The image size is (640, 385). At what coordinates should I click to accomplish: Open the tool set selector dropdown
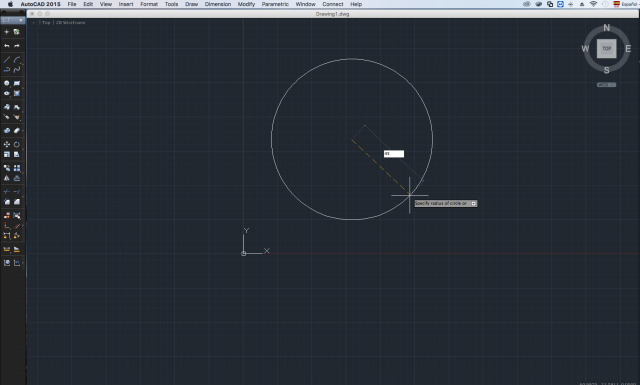[x=13, y=20]
